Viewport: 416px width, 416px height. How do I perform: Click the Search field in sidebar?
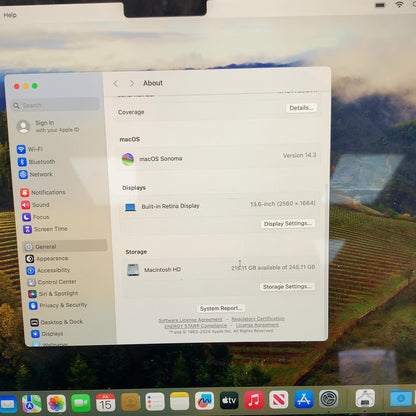[55, 105]
